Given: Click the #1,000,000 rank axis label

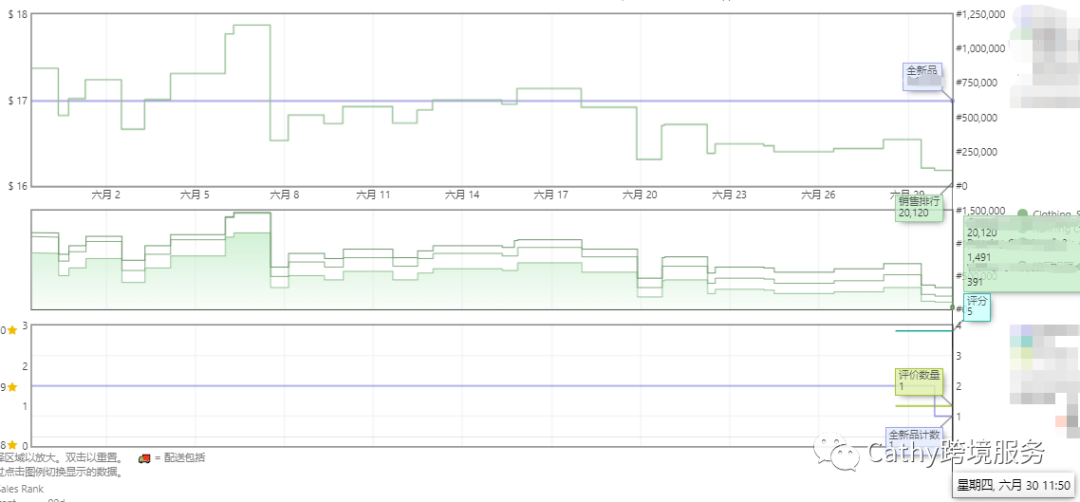Looking at the screenshot, I should 982,48.
